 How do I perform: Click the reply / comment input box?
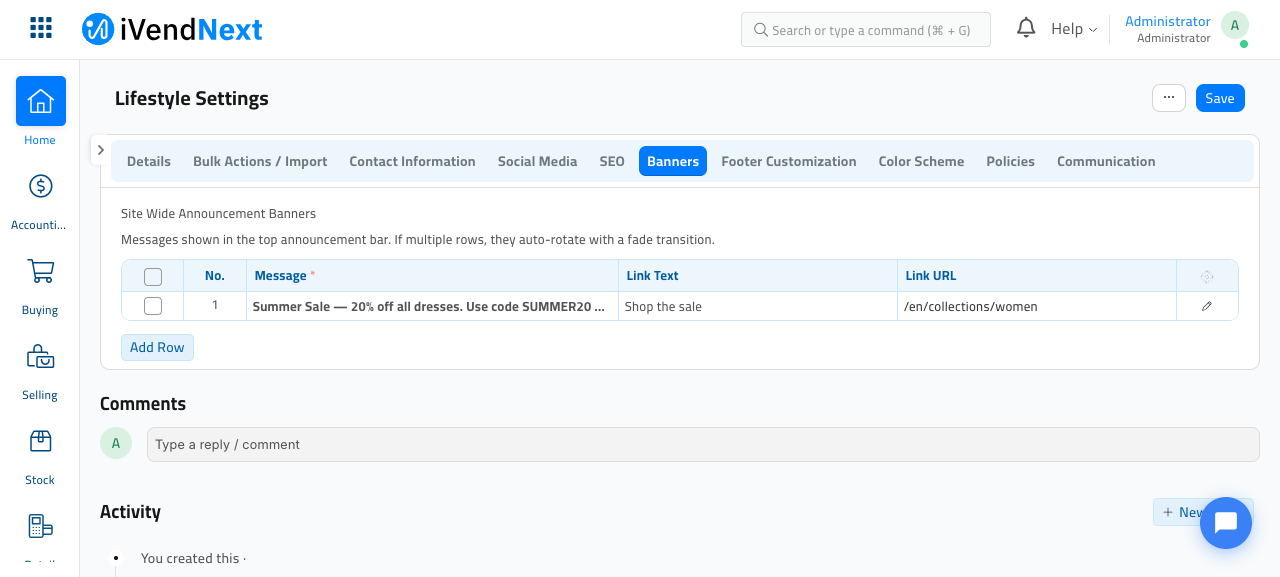click(703, 444)
